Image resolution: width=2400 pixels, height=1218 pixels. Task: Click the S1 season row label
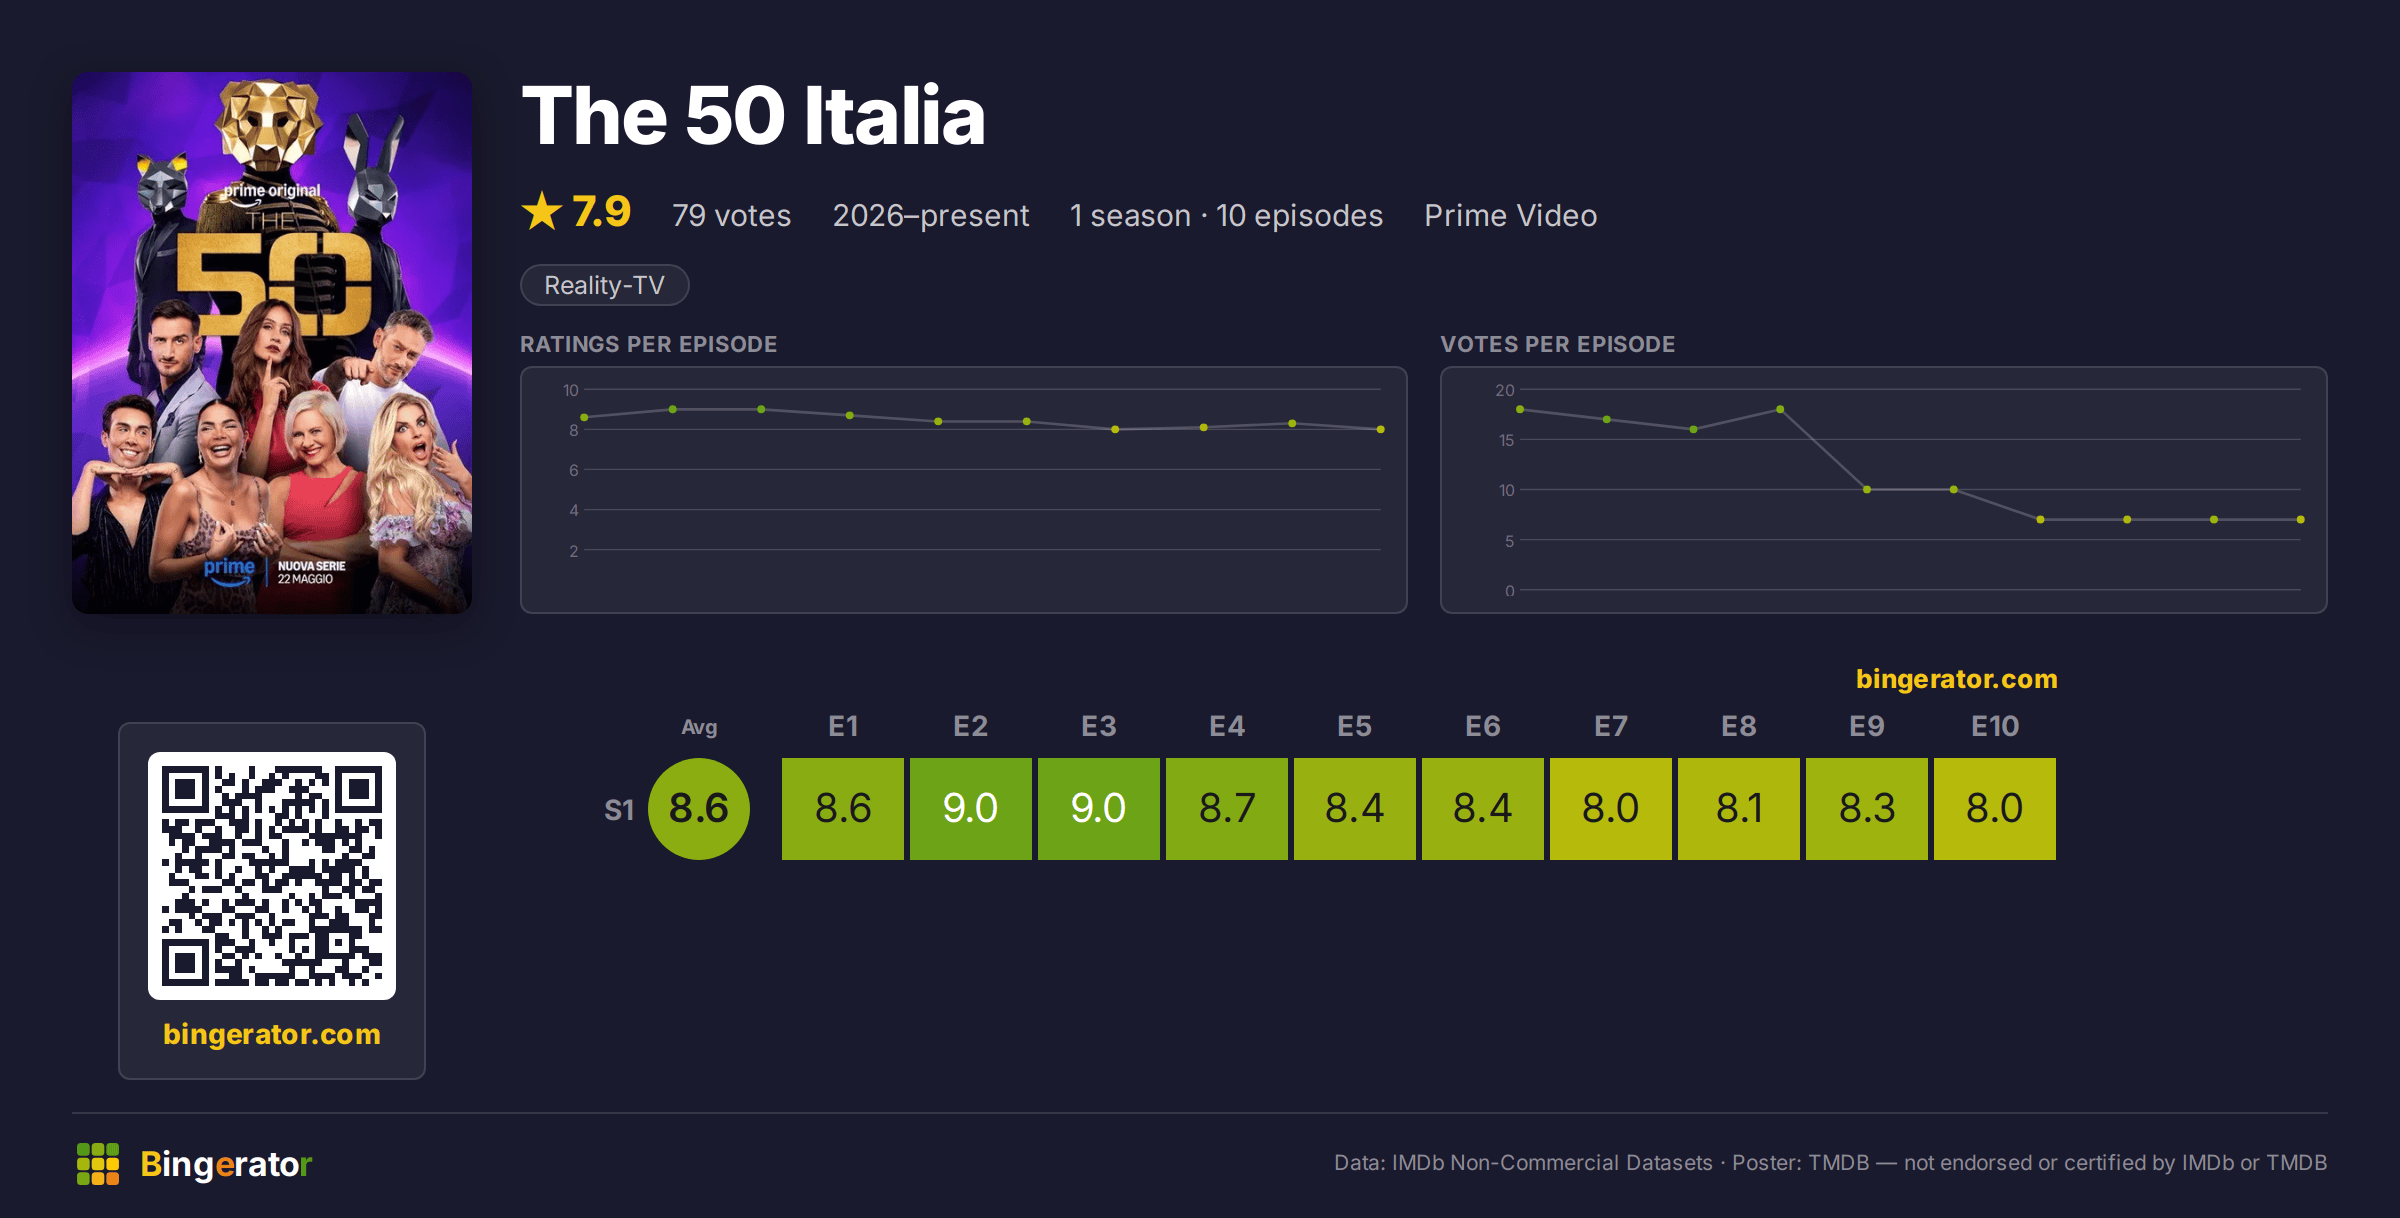(619, 810)
